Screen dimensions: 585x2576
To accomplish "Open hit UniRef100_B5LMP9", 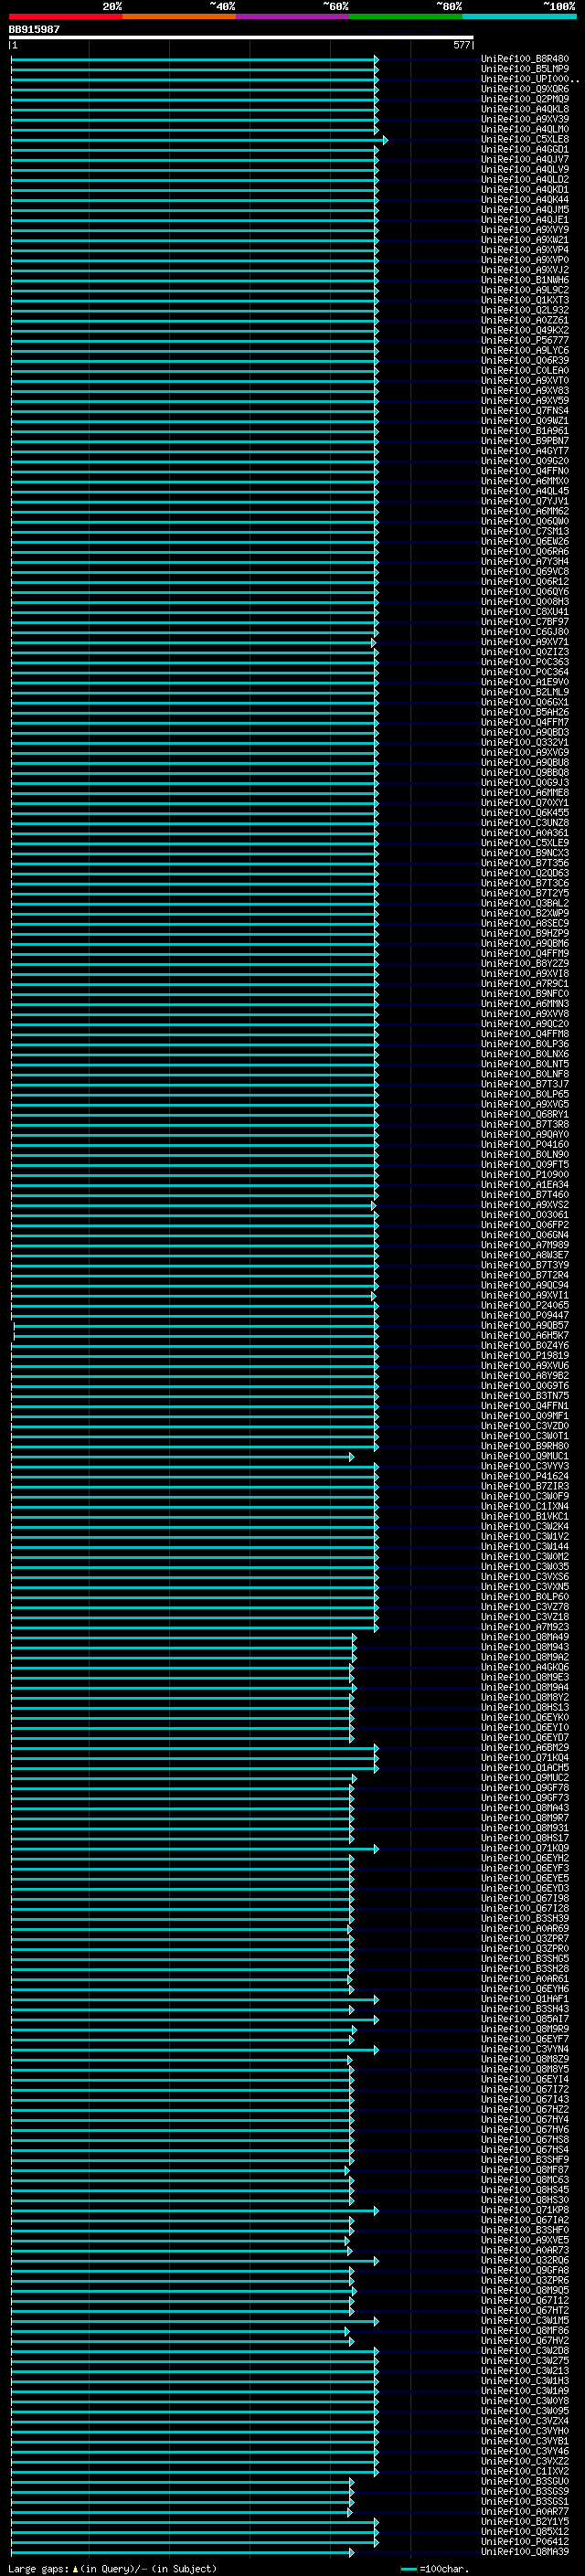I will pyautogui.click(x=525, y=69).
